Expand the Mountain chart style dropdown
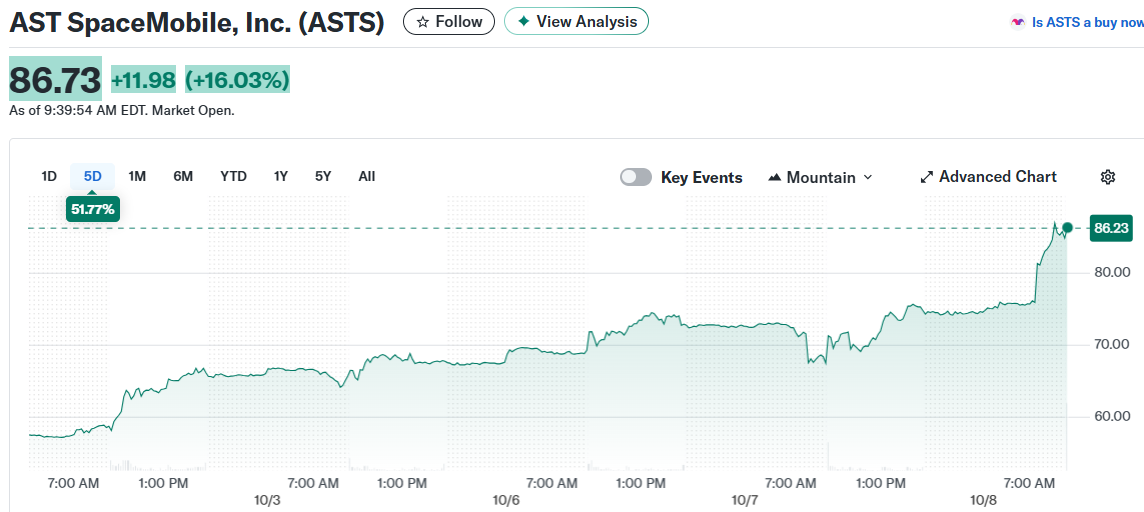 click(867, 177)
